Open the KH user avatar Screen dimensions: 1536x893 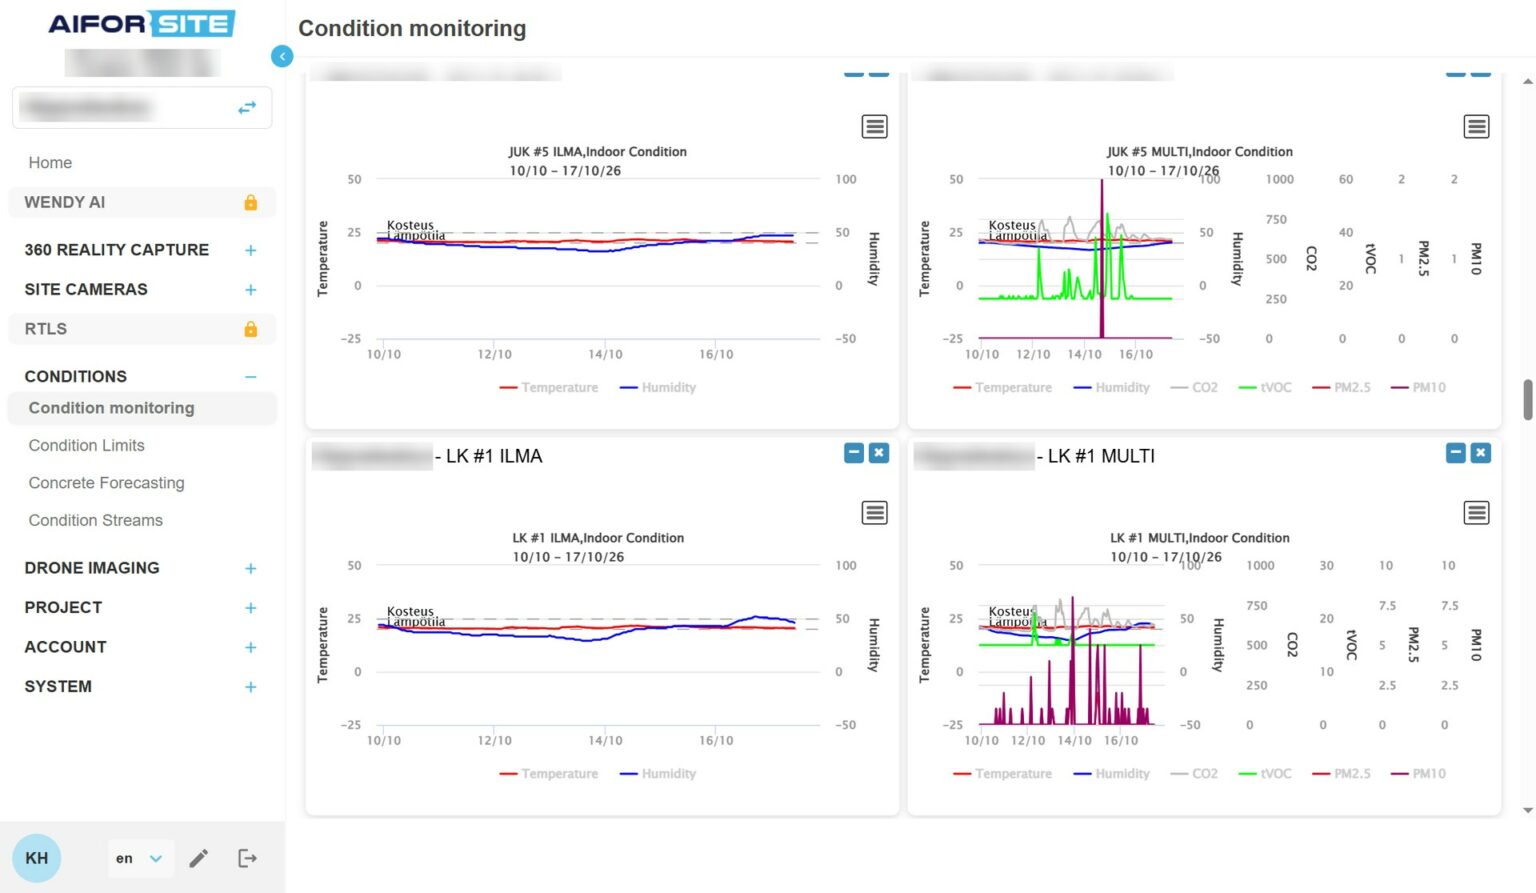pos(37,858)
